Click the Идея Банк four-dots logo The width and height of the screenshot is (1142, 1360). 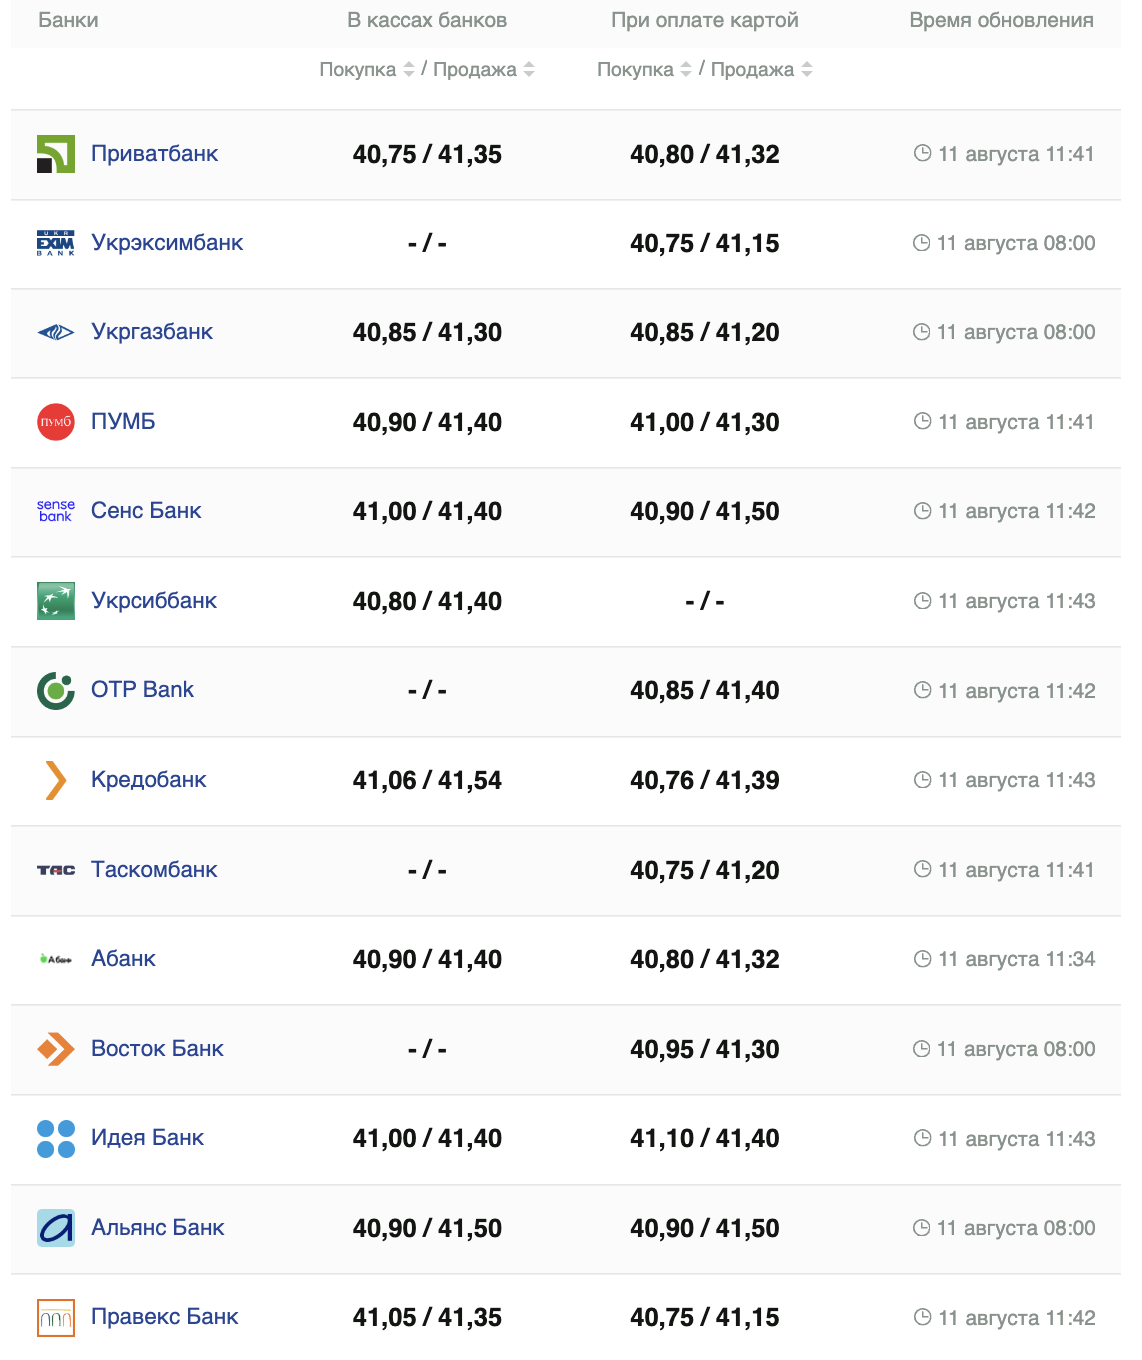[56, 1138]
